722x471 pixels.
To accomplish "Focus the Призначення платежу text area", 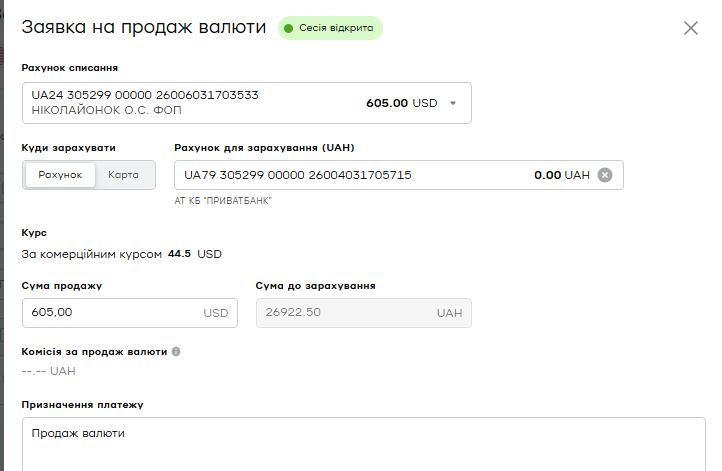I will tap(364, 444).
